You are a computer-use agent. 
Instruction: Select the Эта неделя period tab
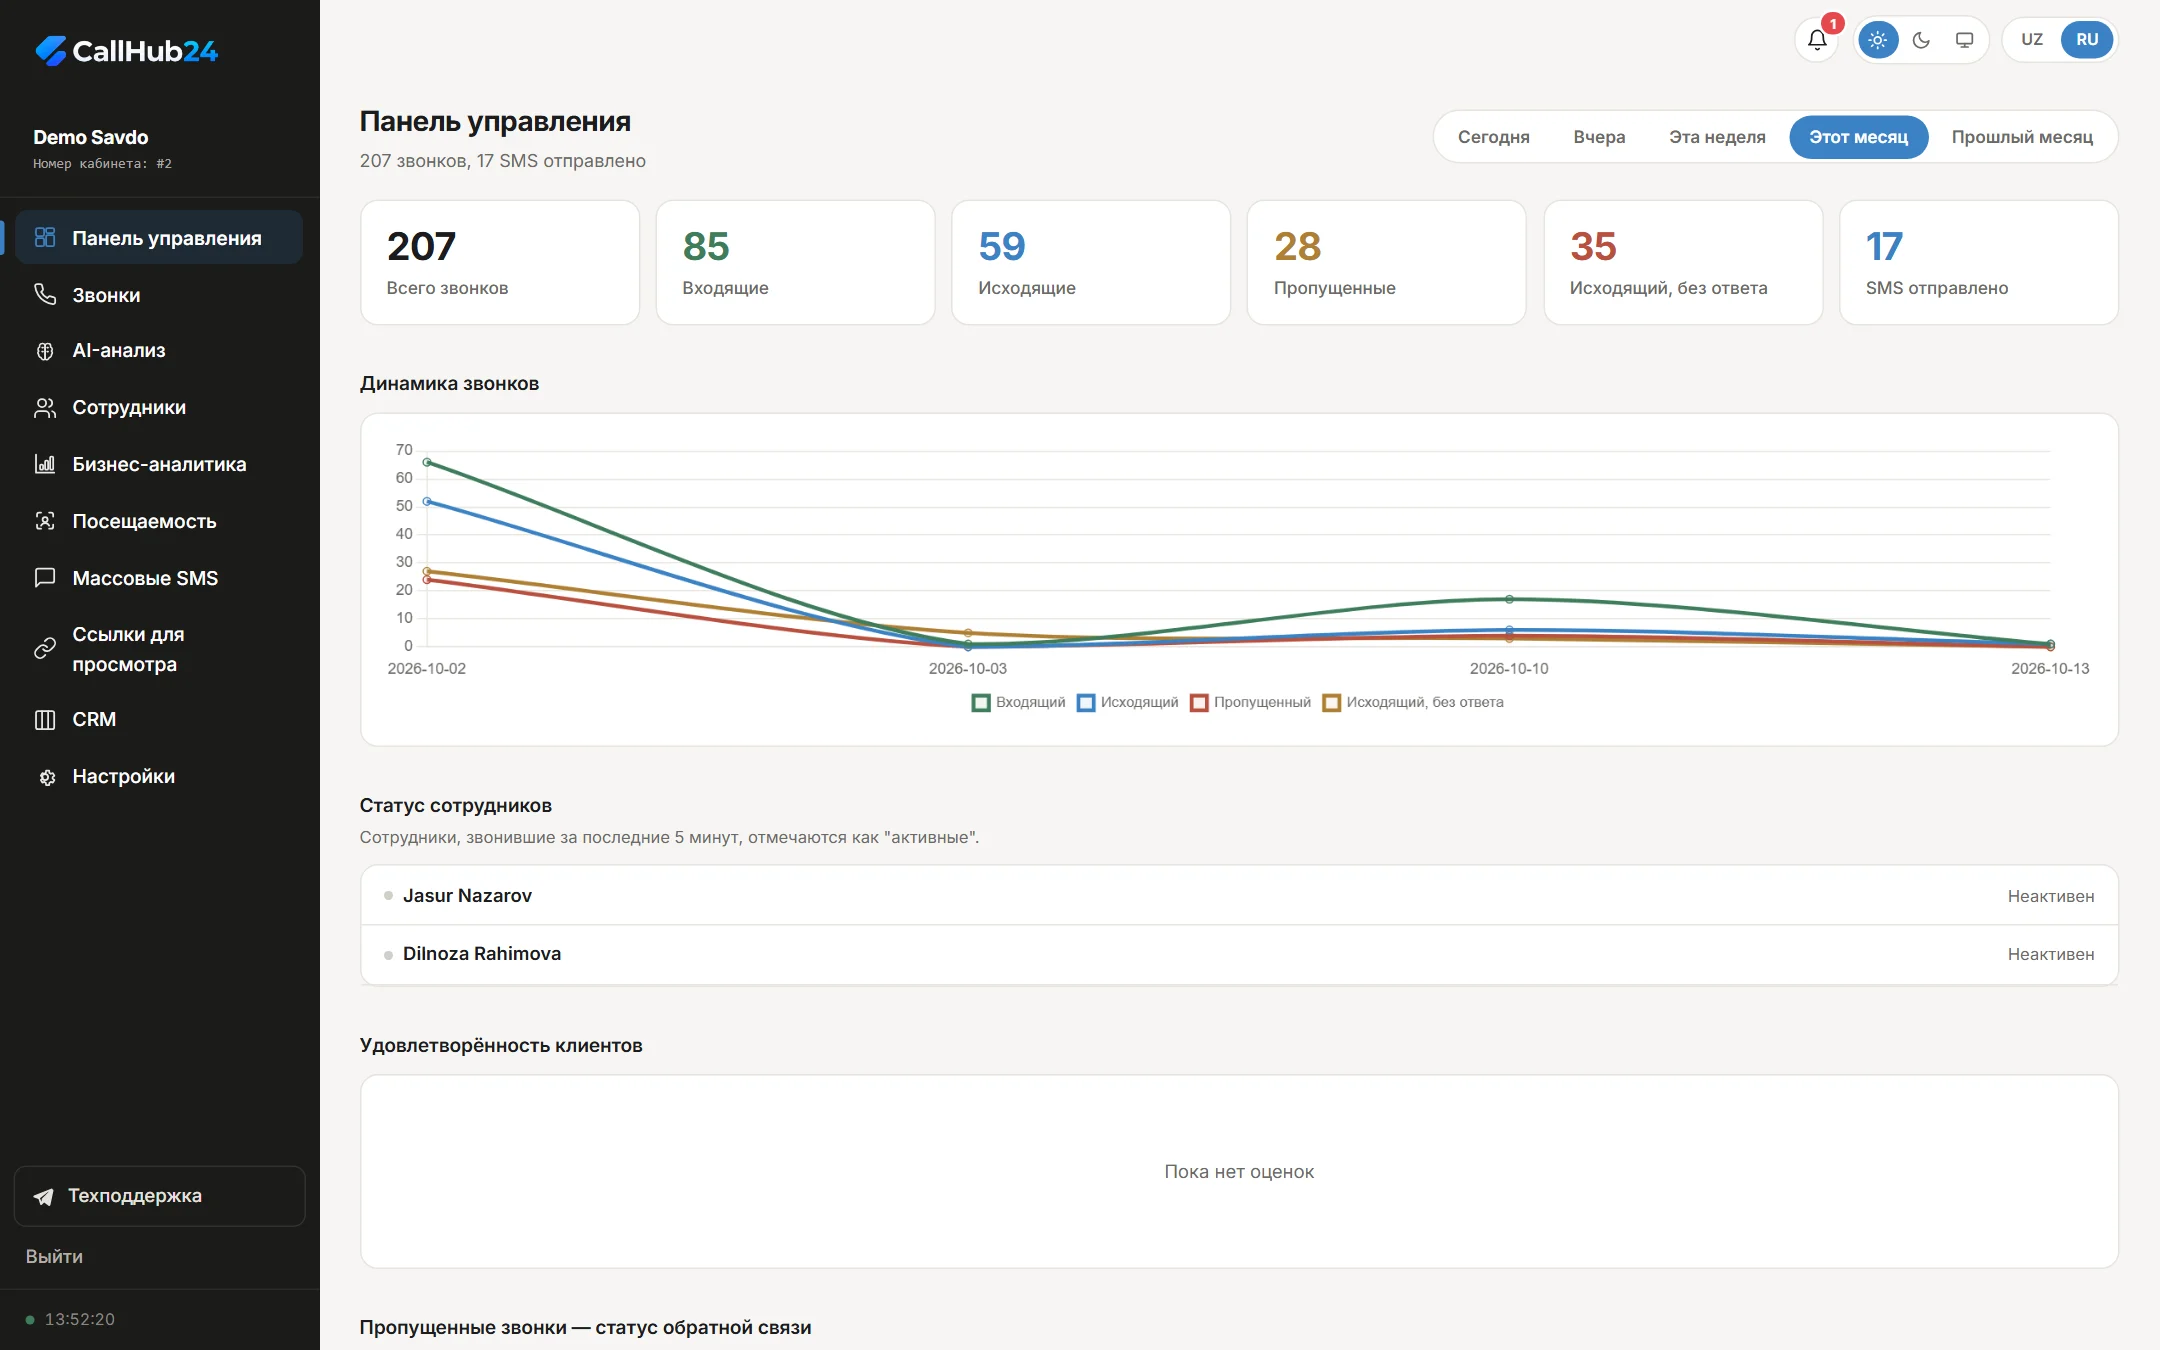click(1717, 137)
